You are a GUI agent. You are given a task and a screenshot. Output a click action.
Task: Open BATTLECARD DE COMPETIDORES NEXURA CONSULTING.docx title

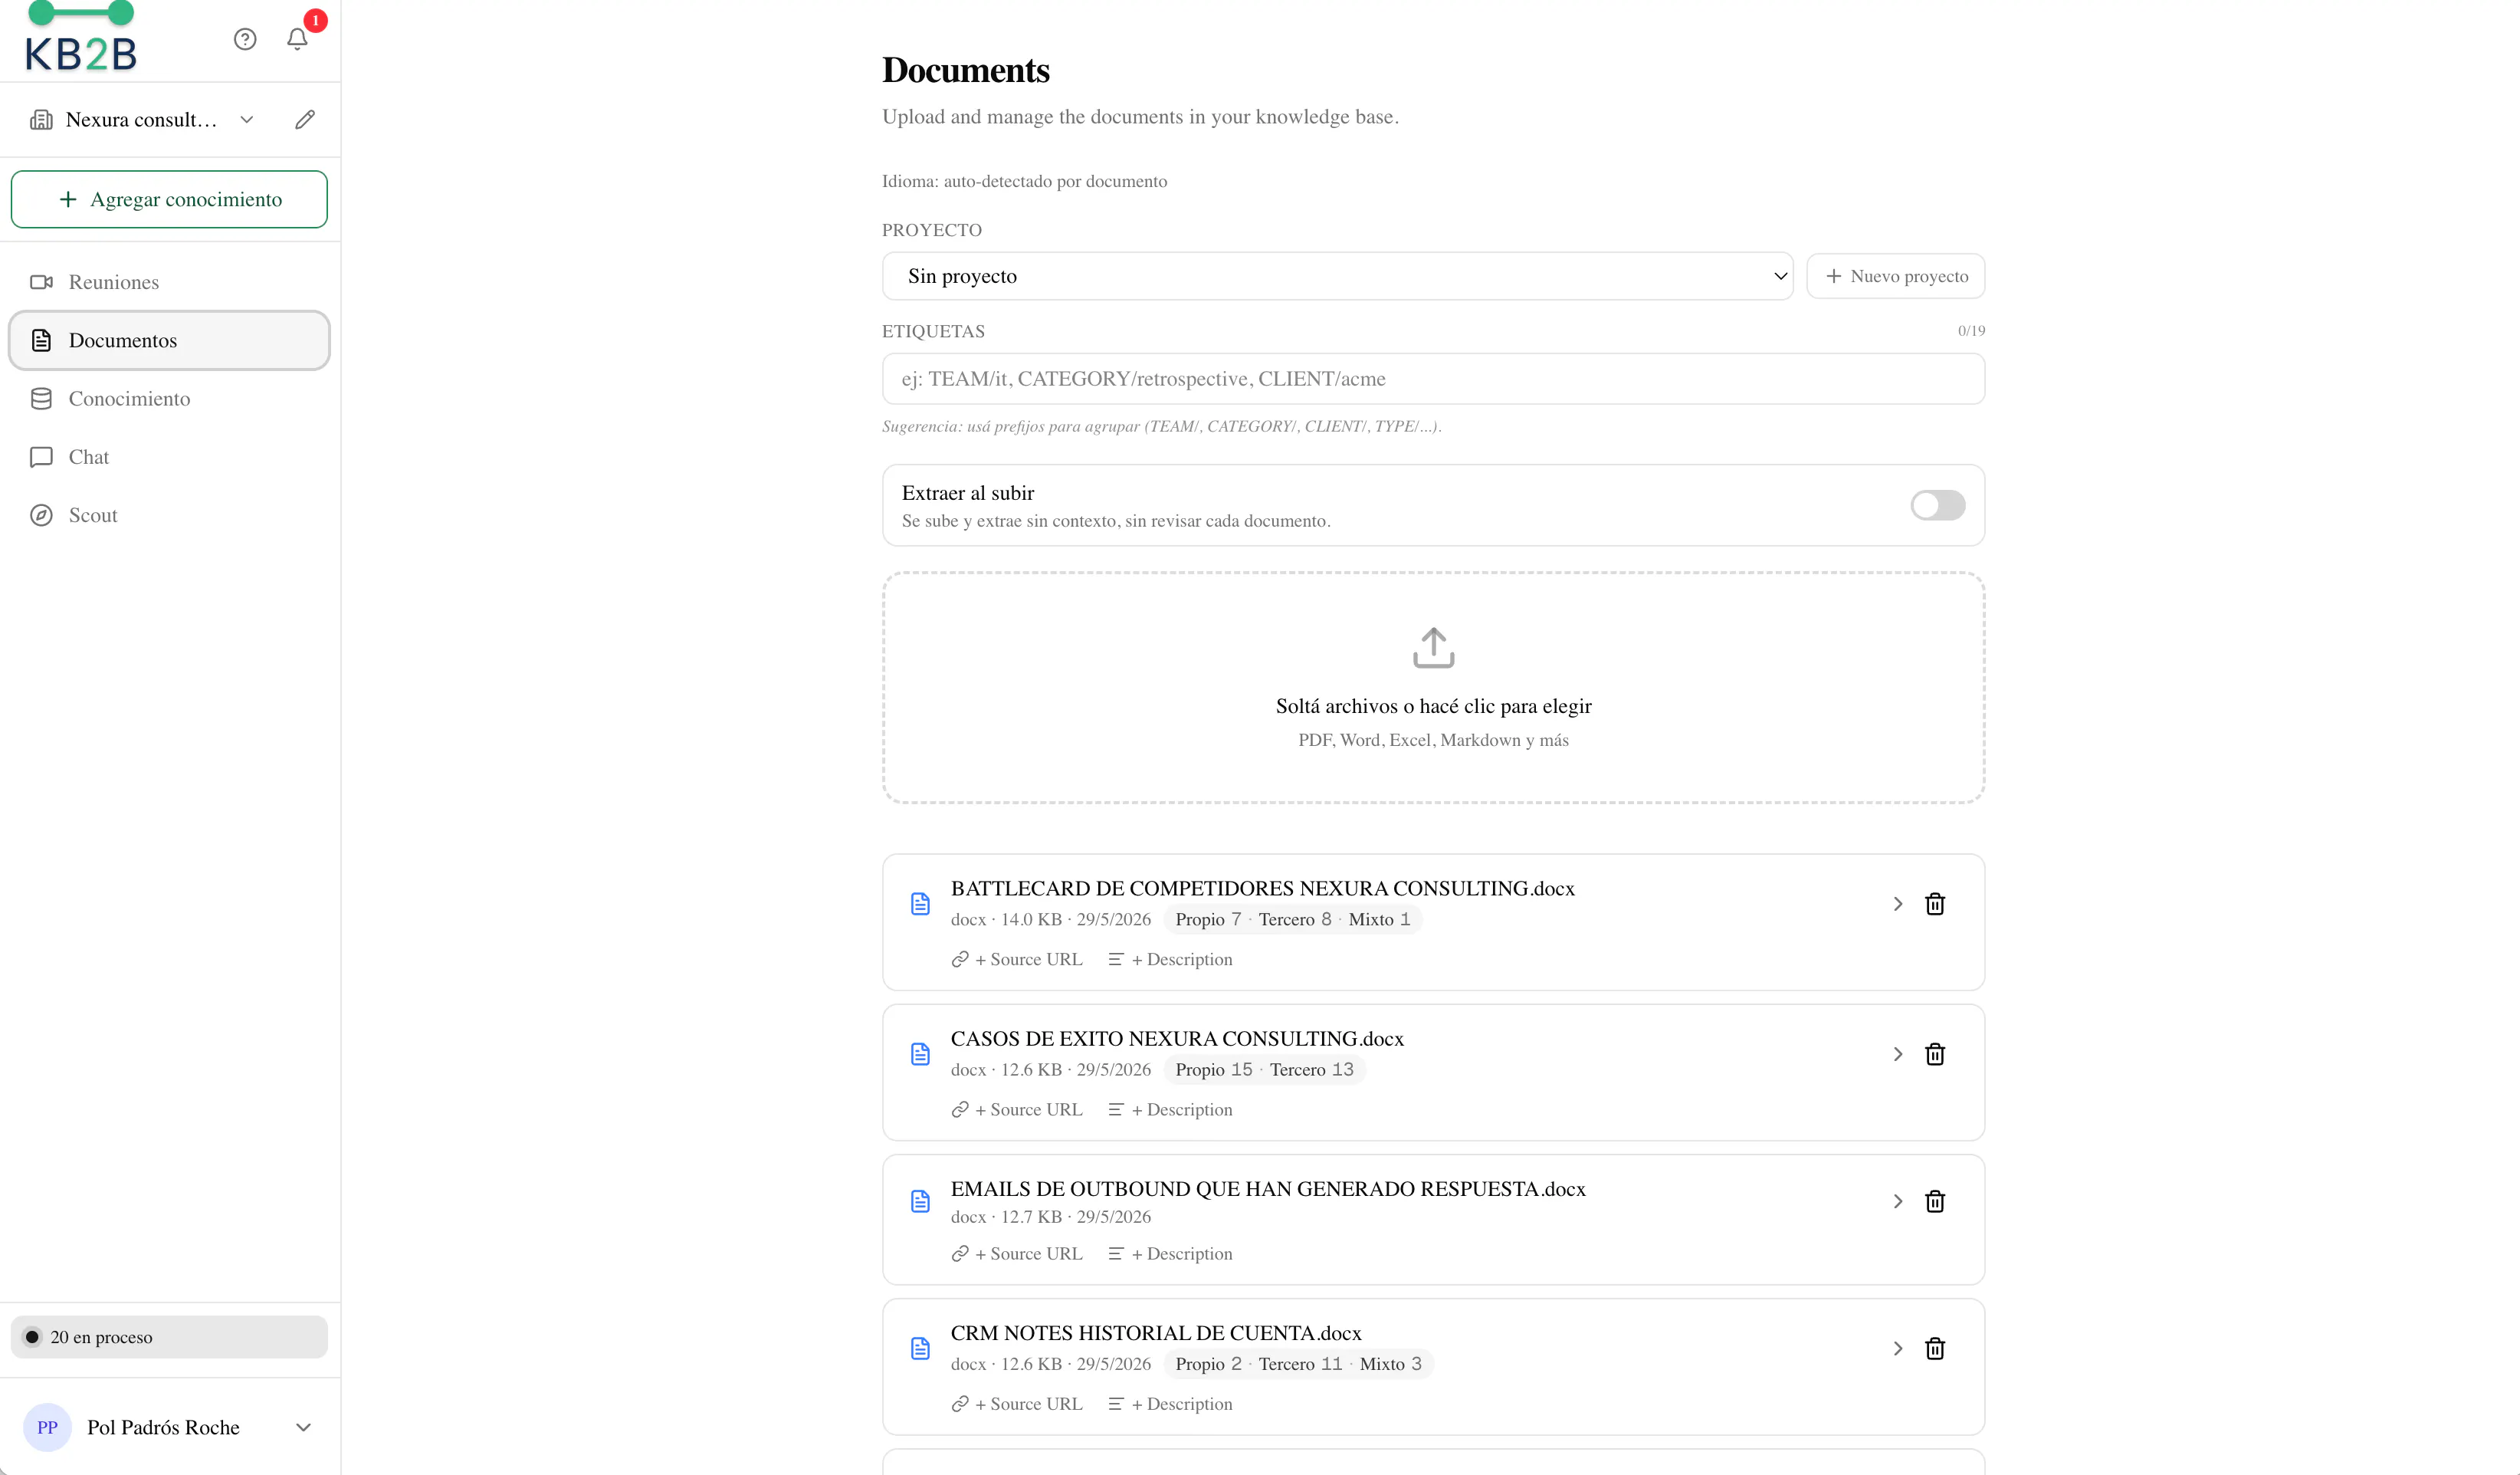pos(1262,888)
